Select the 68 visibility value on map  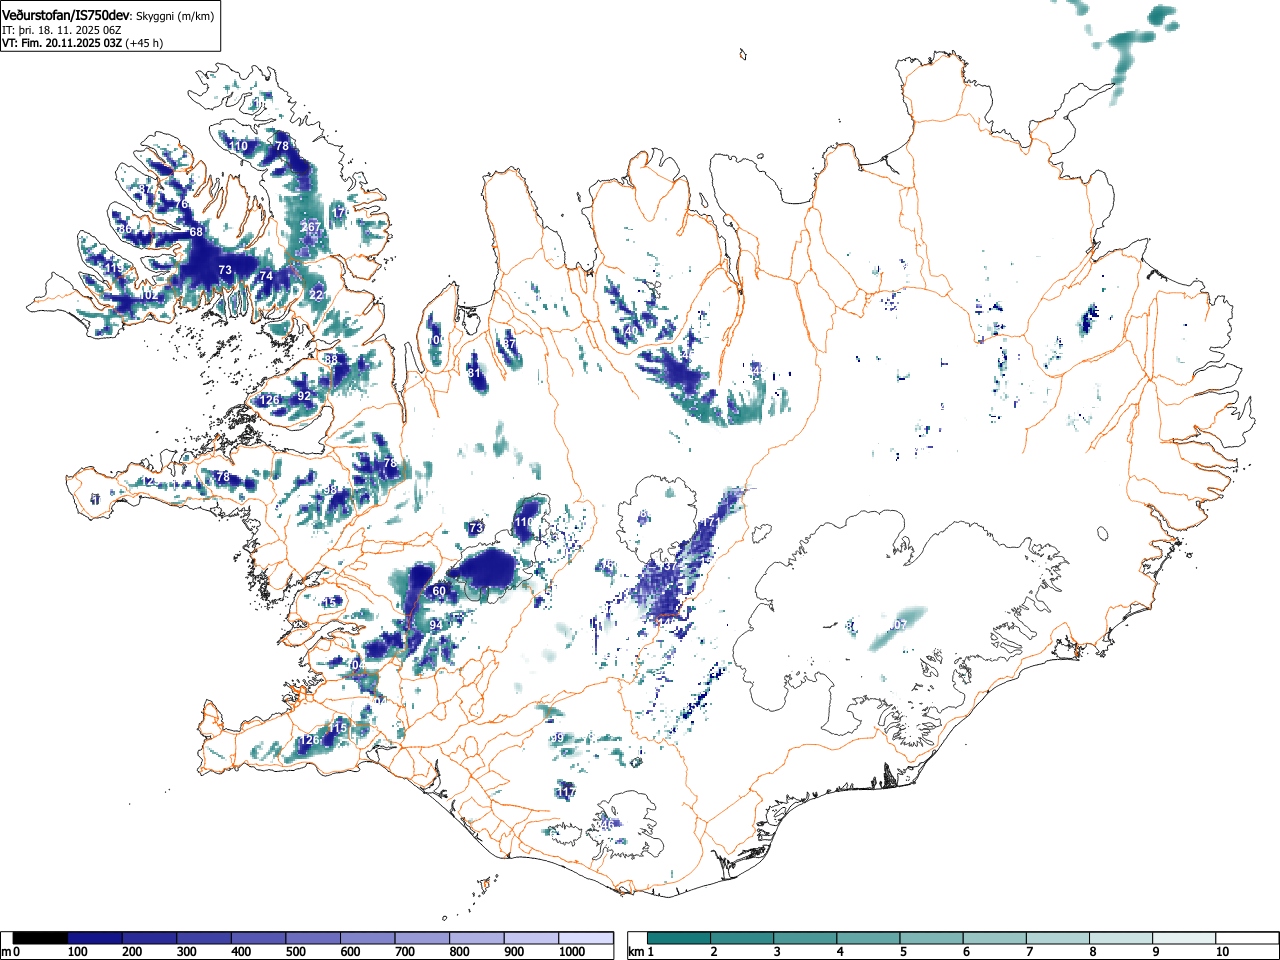pyautogui.click(x=196, y=232)
